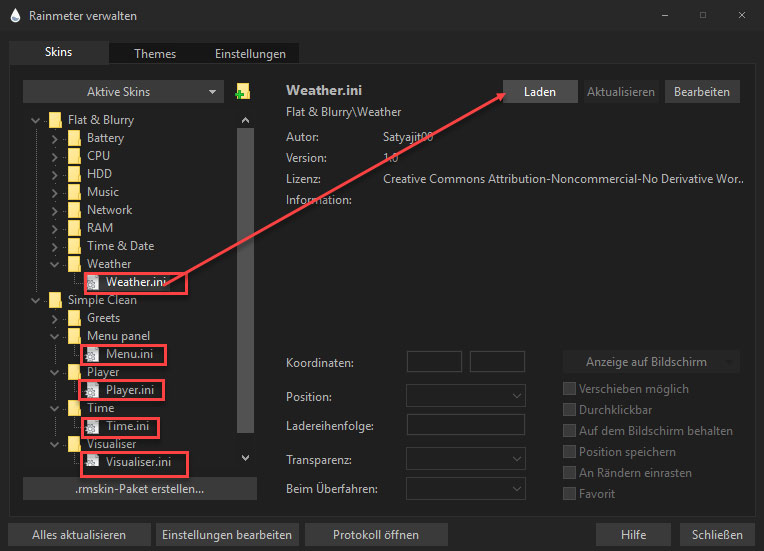Select the Player folder label in tree
Viewport: 764px width, 551px height.
coord(103,372)
